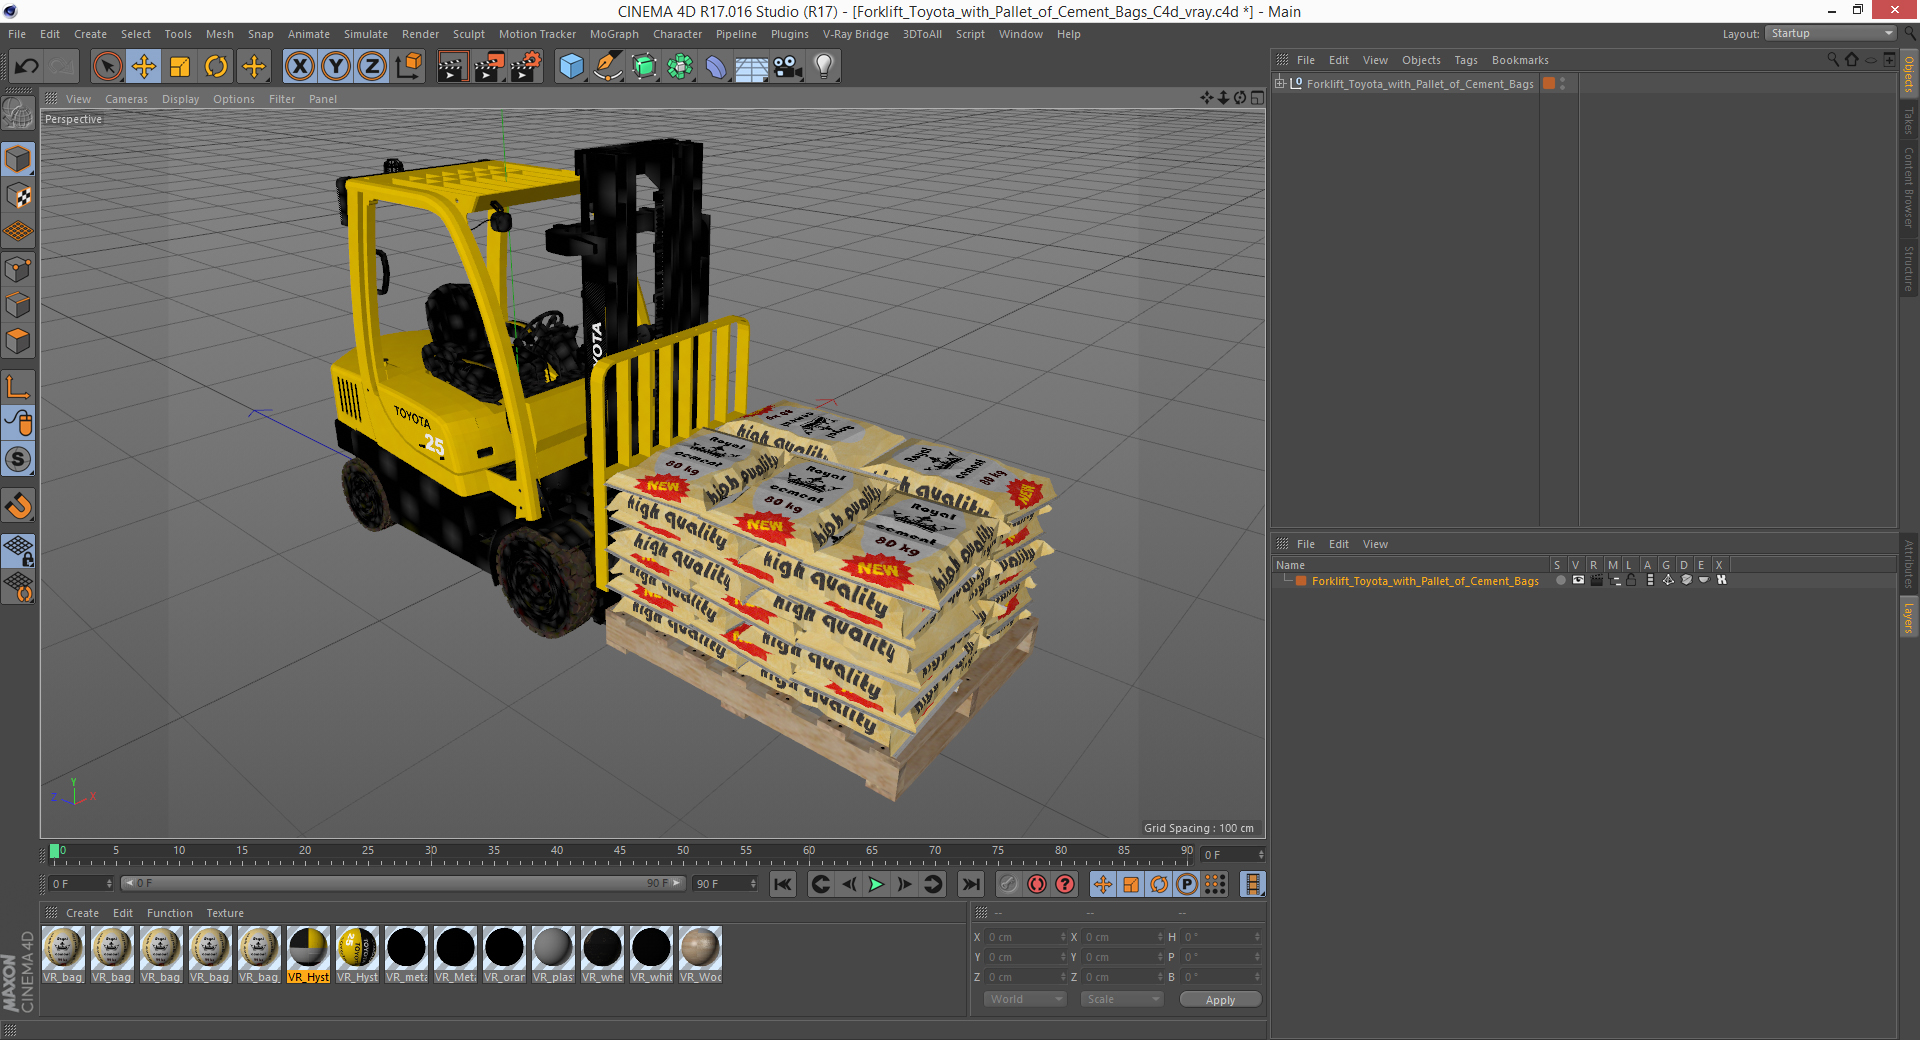Toggle layer visibility eye in Layers panel
The image size is (1920, 1040).
click(1578, 580)
